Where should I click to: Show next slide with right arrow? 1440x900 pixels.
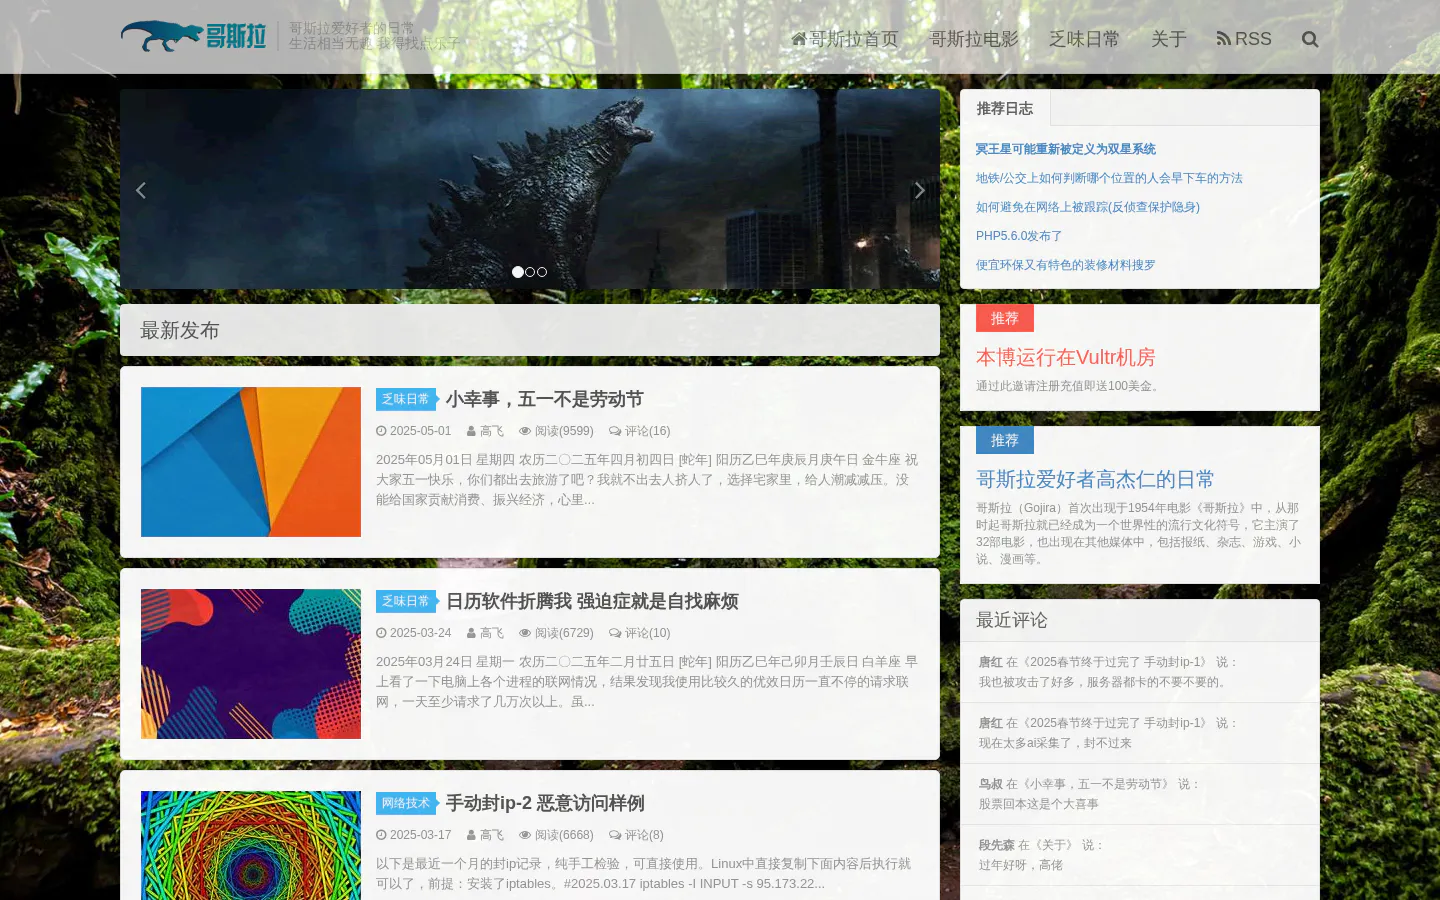point(920,190)
